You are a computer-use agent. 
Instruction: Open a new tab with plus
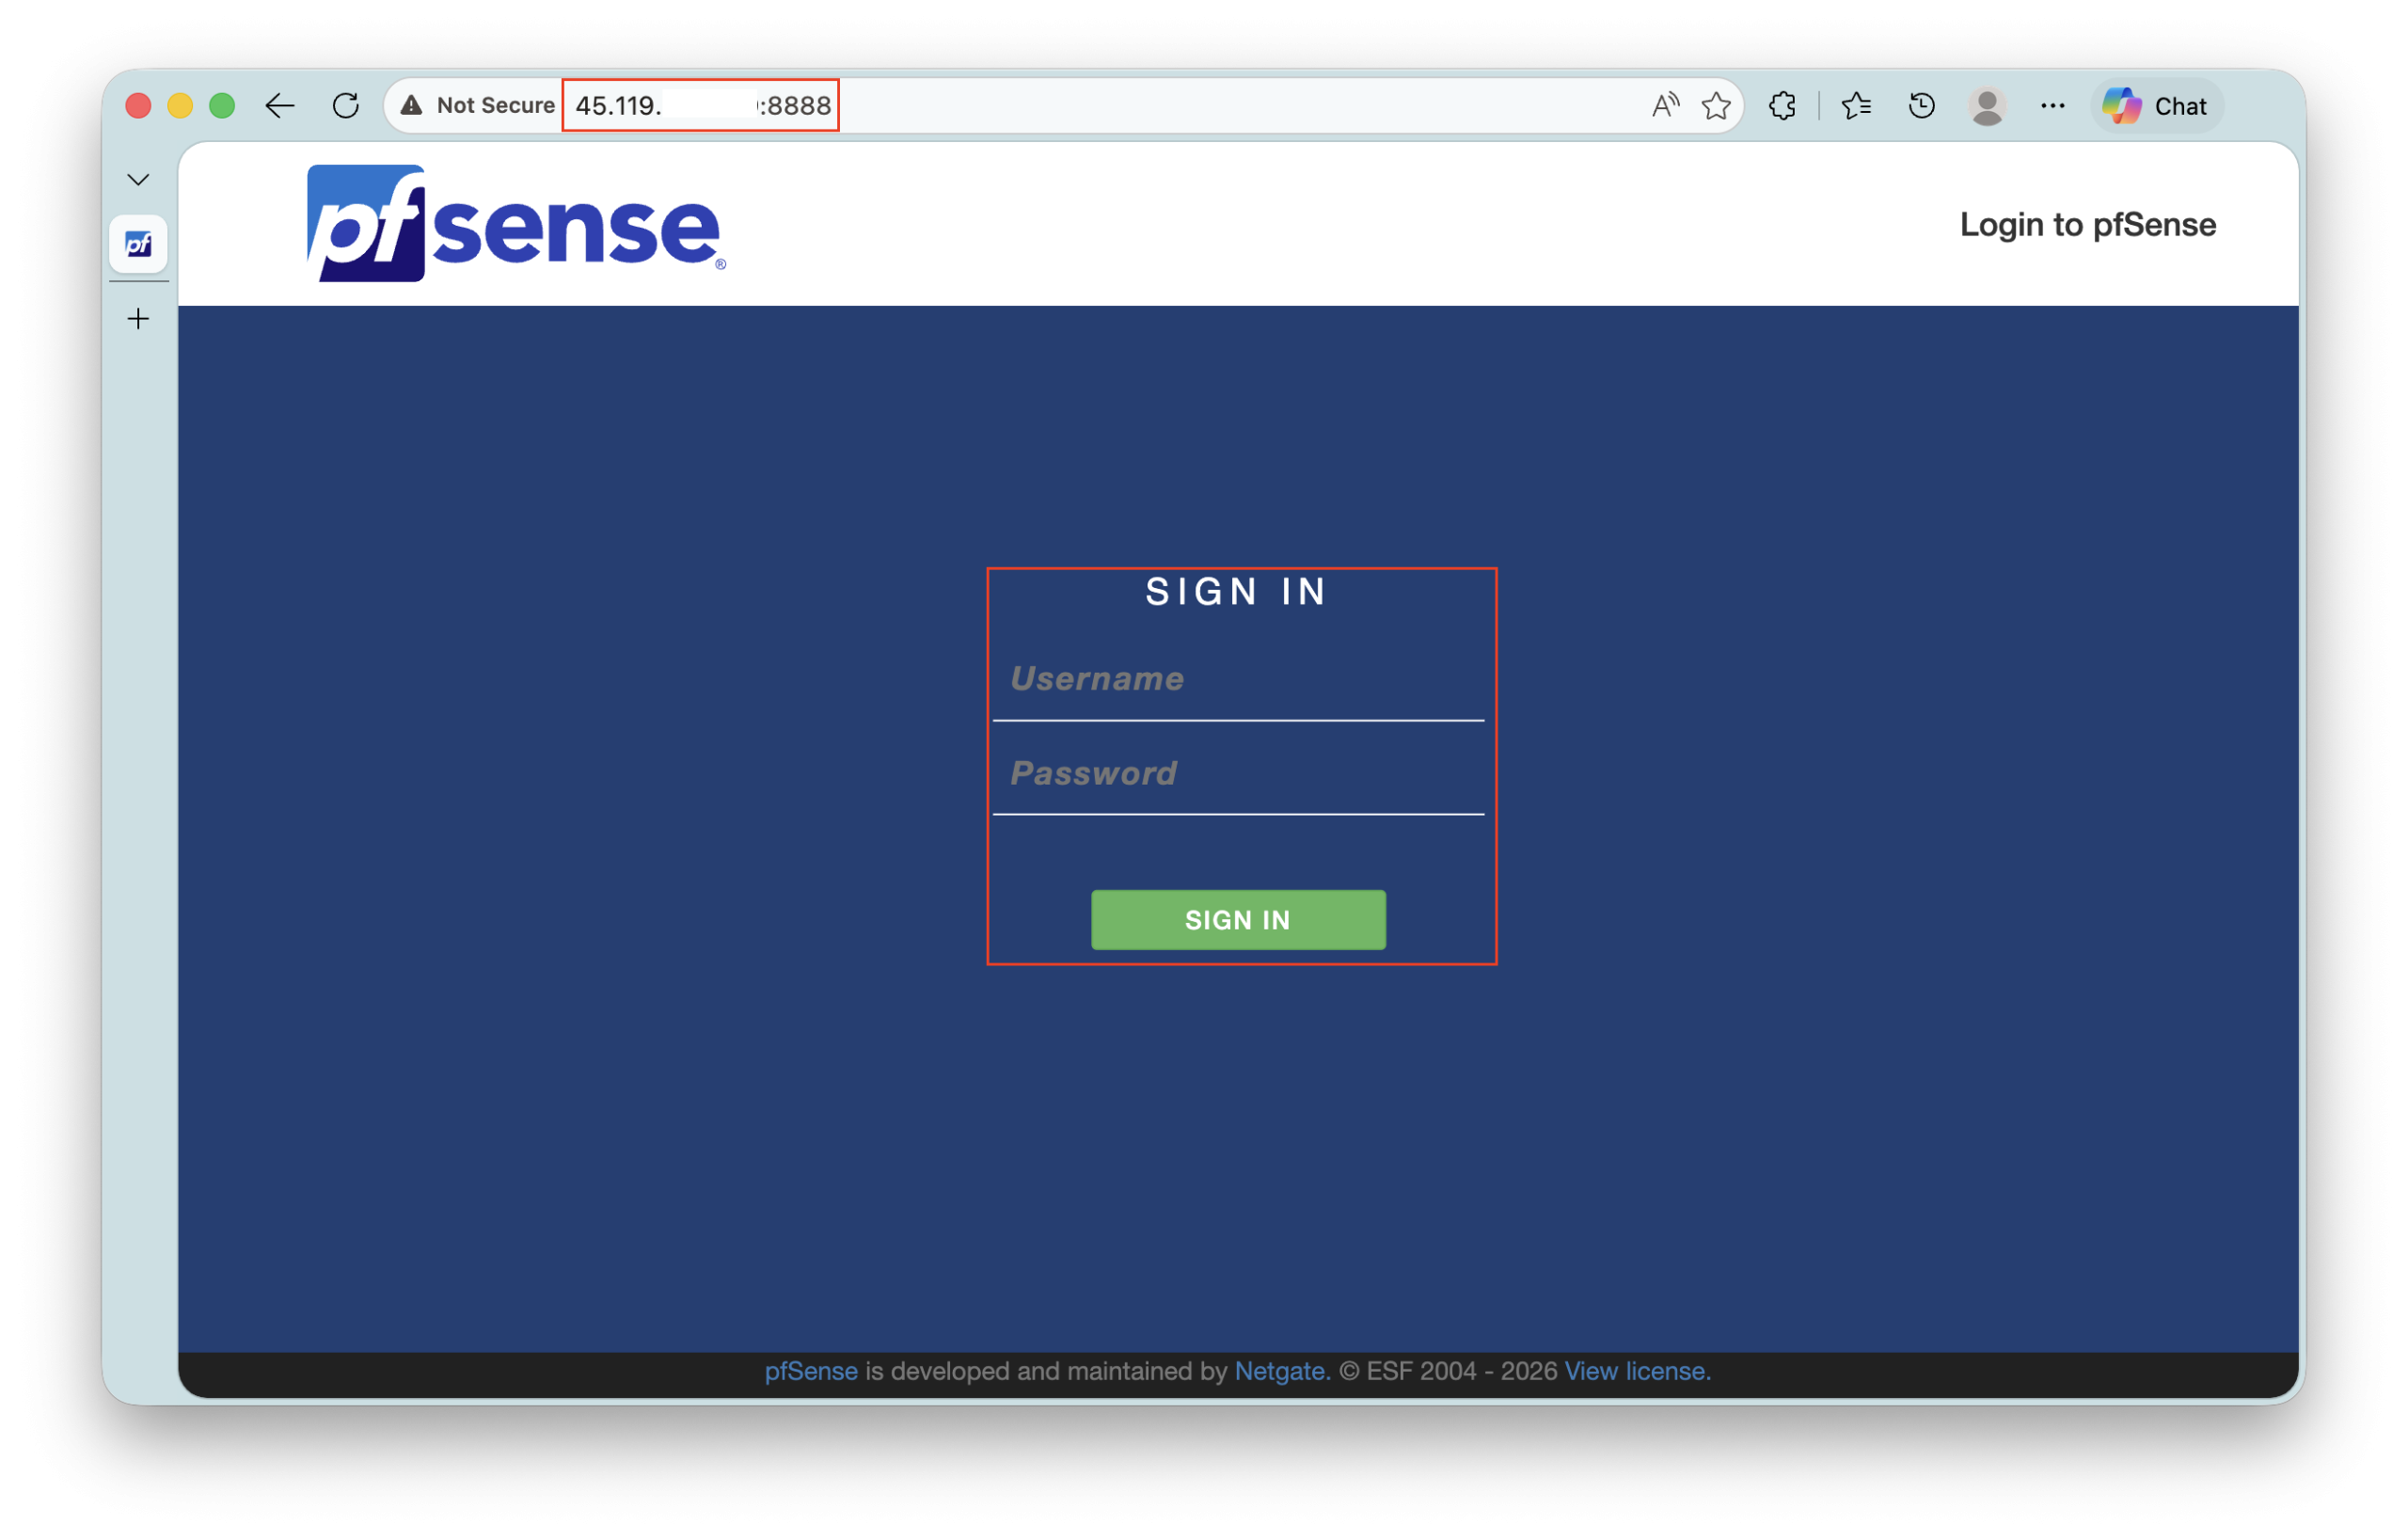tap(138, 319)
